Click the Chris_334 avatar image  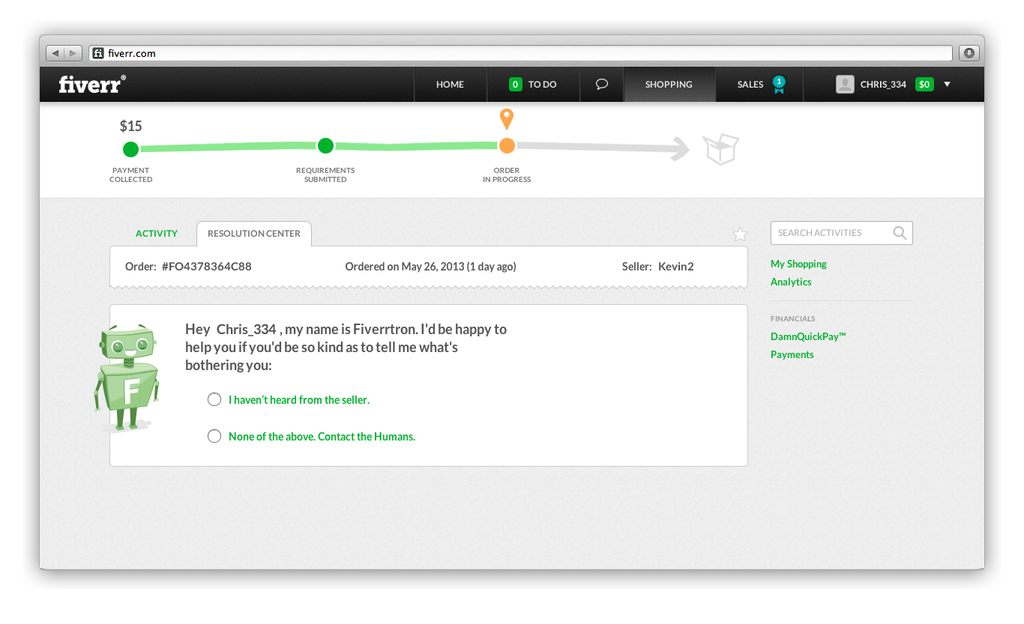tap(845, 84)
